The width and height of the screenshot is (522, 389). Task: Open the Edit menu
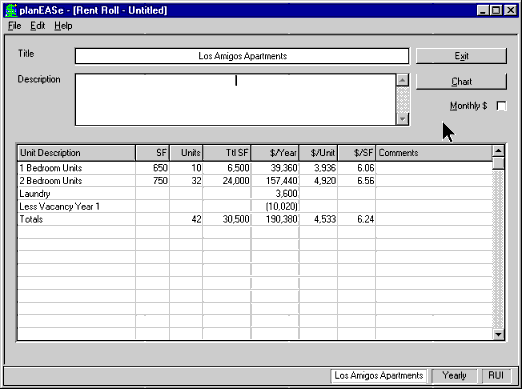(38, 26)
